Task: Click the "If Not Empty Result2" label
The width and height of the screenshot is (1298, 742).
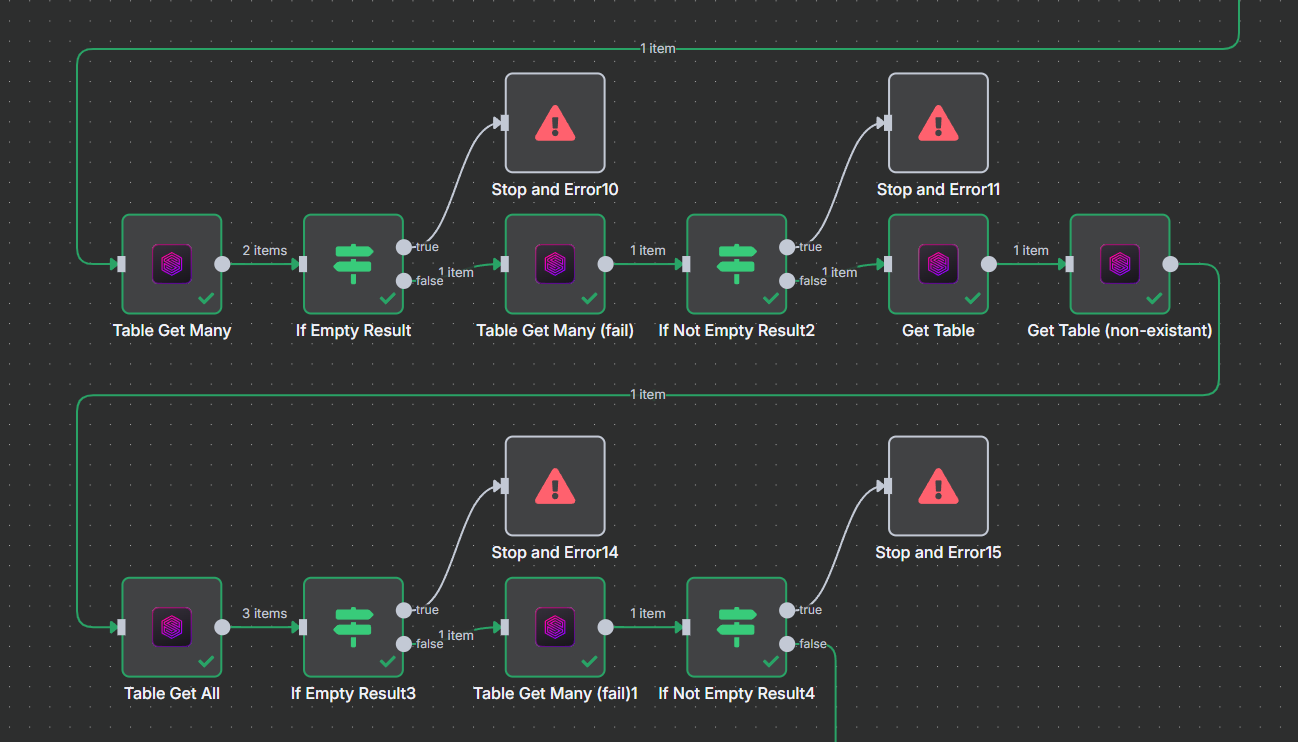Action: coord(737,331)
